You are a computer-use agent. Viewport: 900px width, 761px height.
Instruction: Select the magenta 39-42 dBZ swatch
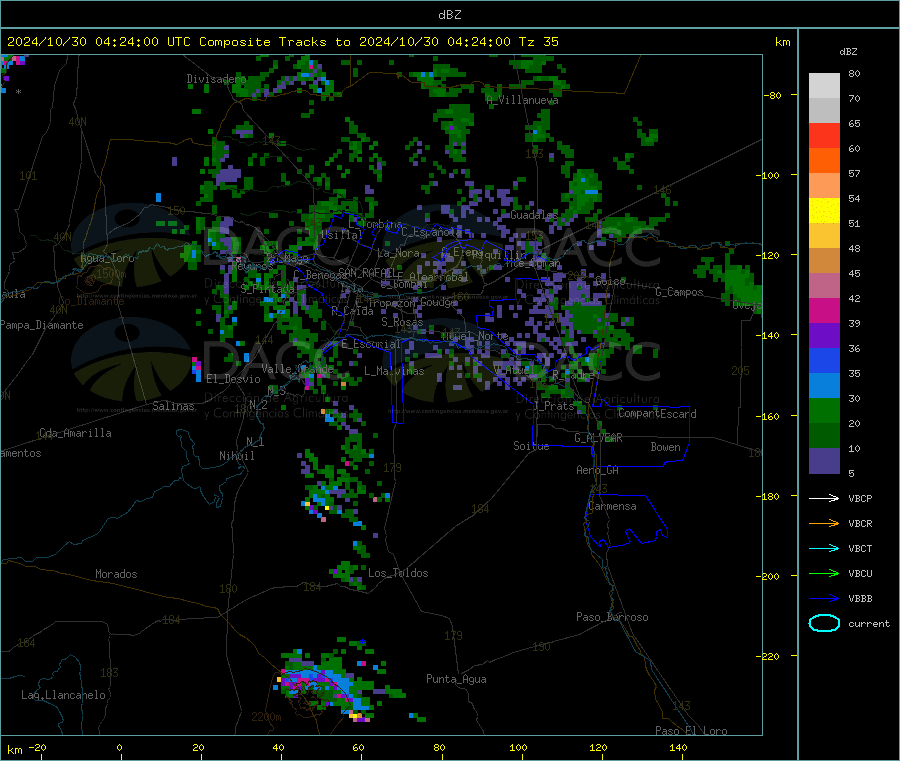tap(824, 310)
